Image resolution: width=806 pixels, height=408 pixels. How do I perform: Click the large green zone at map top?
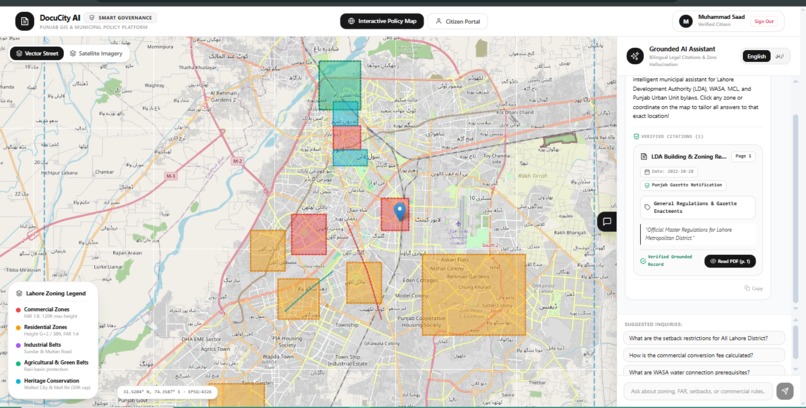coord(339,85)
